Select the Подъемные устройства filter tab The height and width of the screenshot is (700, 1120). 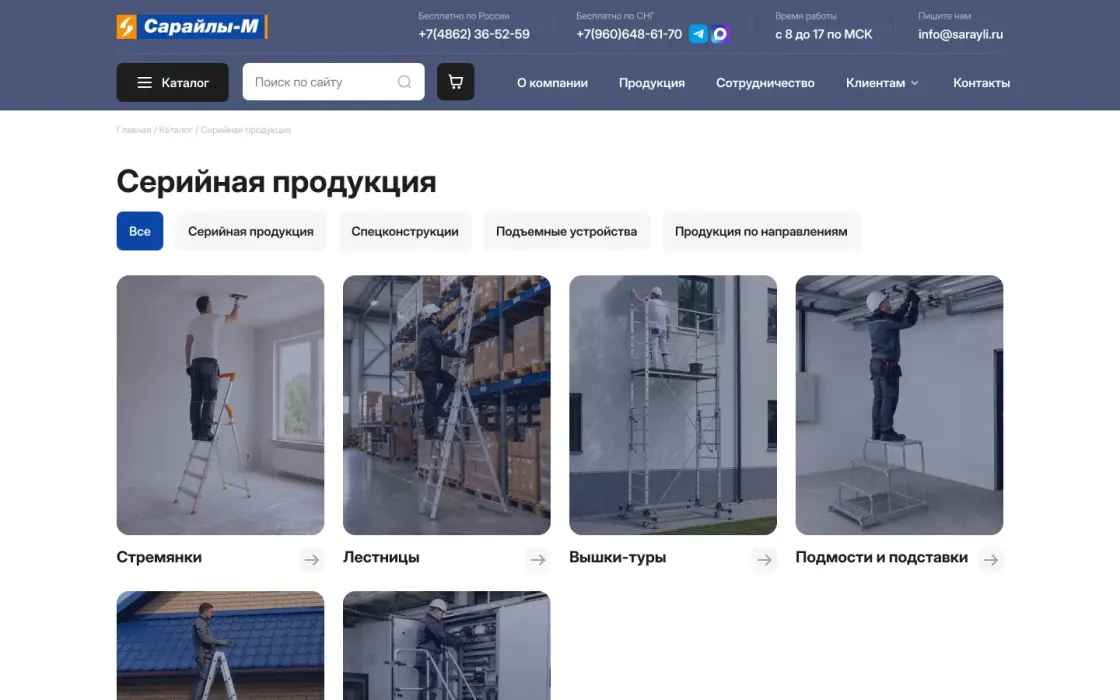tap(566, 231)
